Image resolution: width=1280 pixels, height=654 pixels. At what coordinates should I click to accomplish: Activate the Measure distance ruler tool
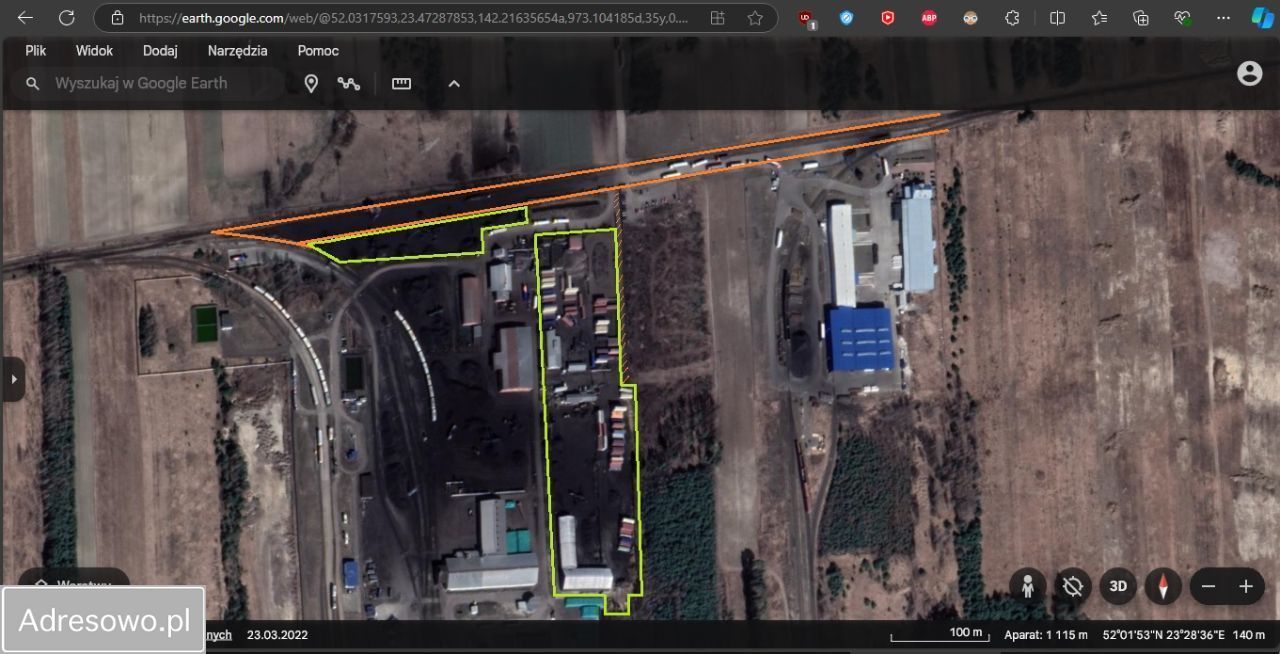pyautogui.click(x=401, y=84)
